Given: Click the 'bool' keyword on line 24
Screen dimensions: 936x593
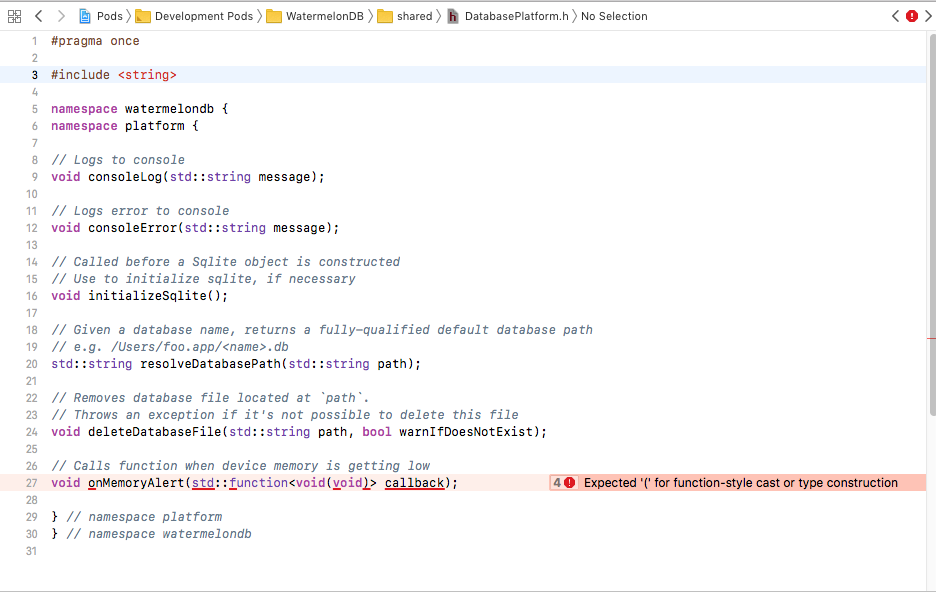Looking at the screenshot, I should pyautogui.click(x=377, y=432).
